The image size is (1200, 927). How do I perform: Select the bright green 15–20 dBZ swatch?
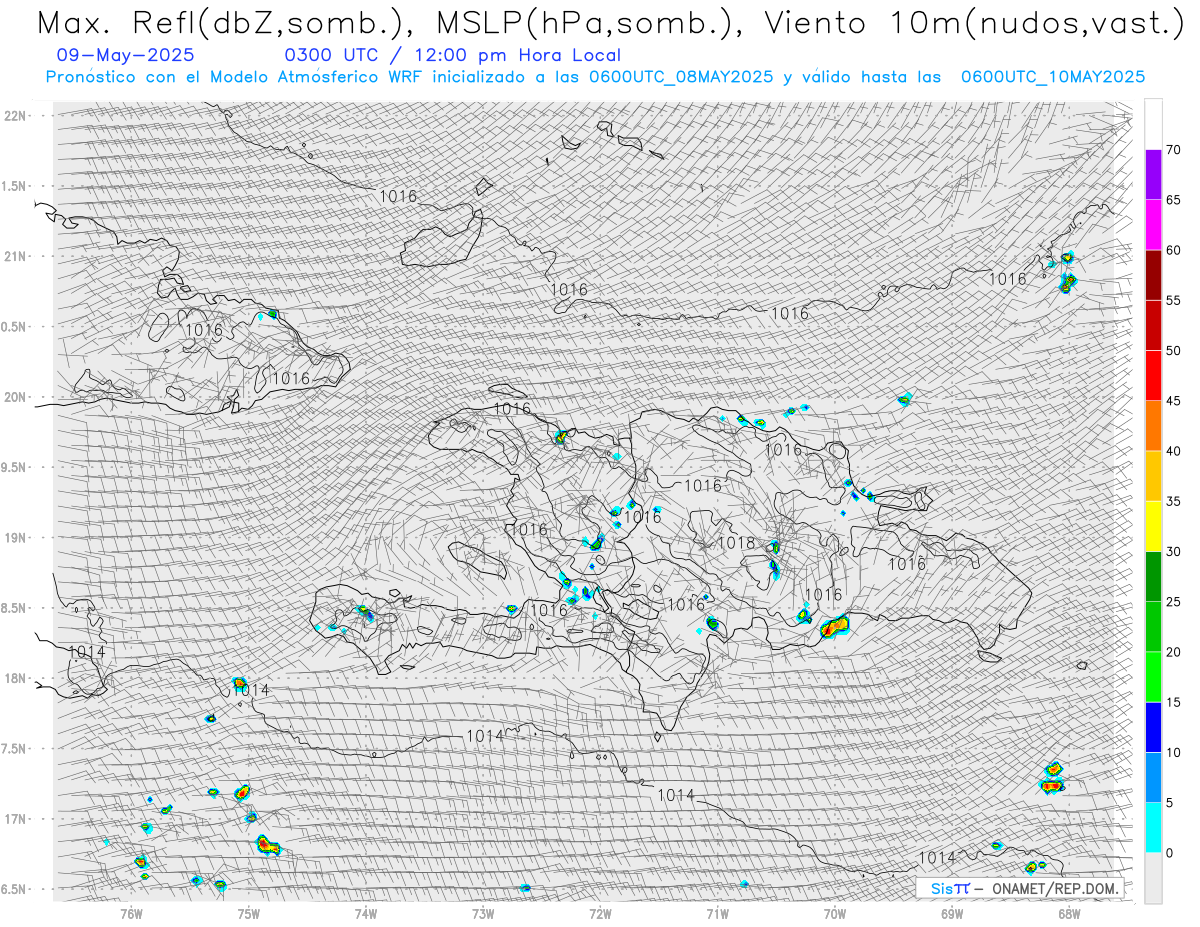coord(1153,677)
